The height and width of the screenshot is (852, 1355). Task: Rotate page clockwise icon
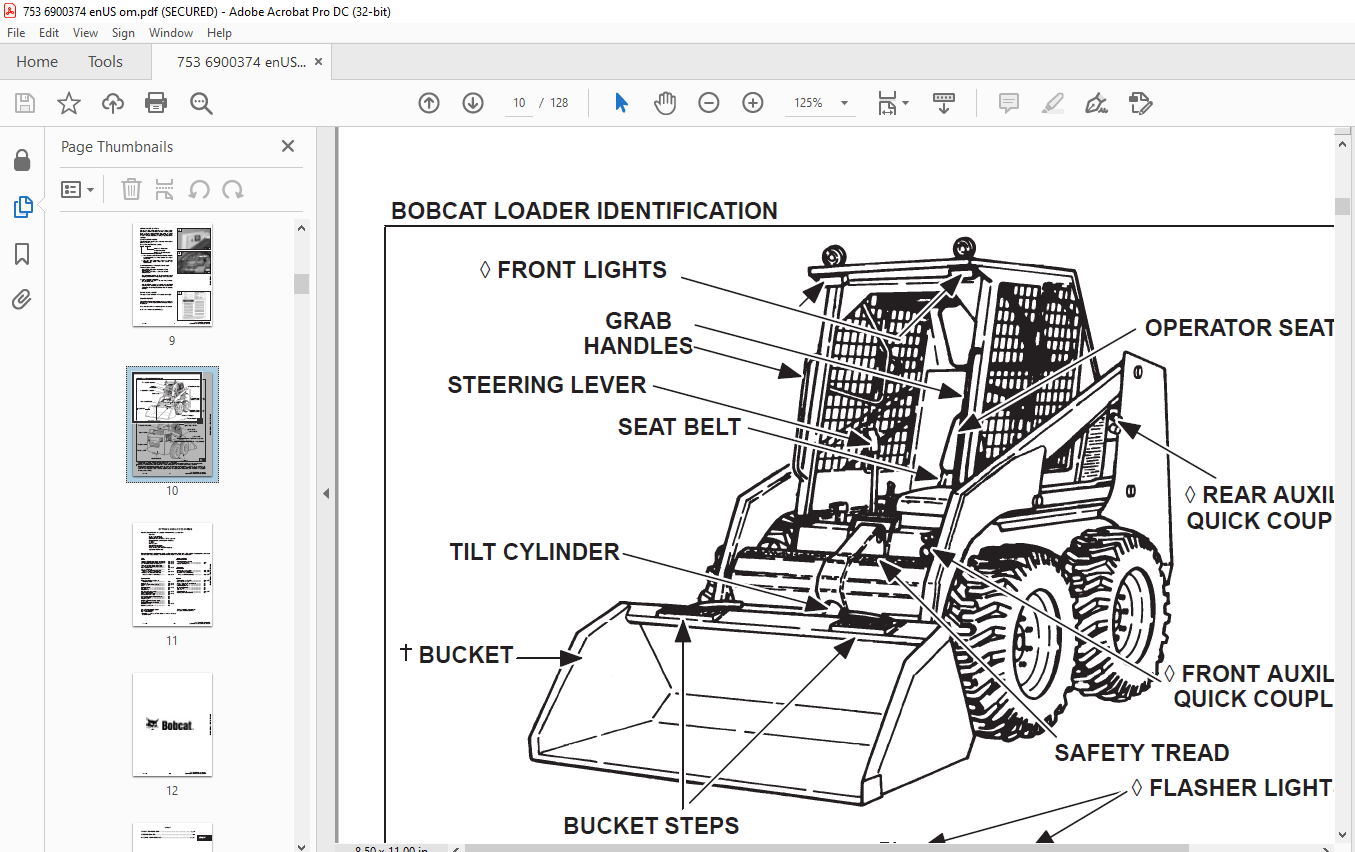point(233,189)
